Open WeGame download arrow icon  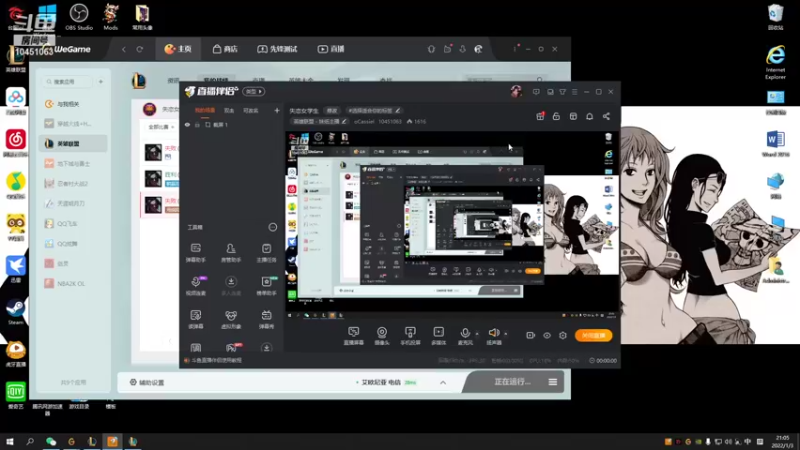(x=462, y=49)
